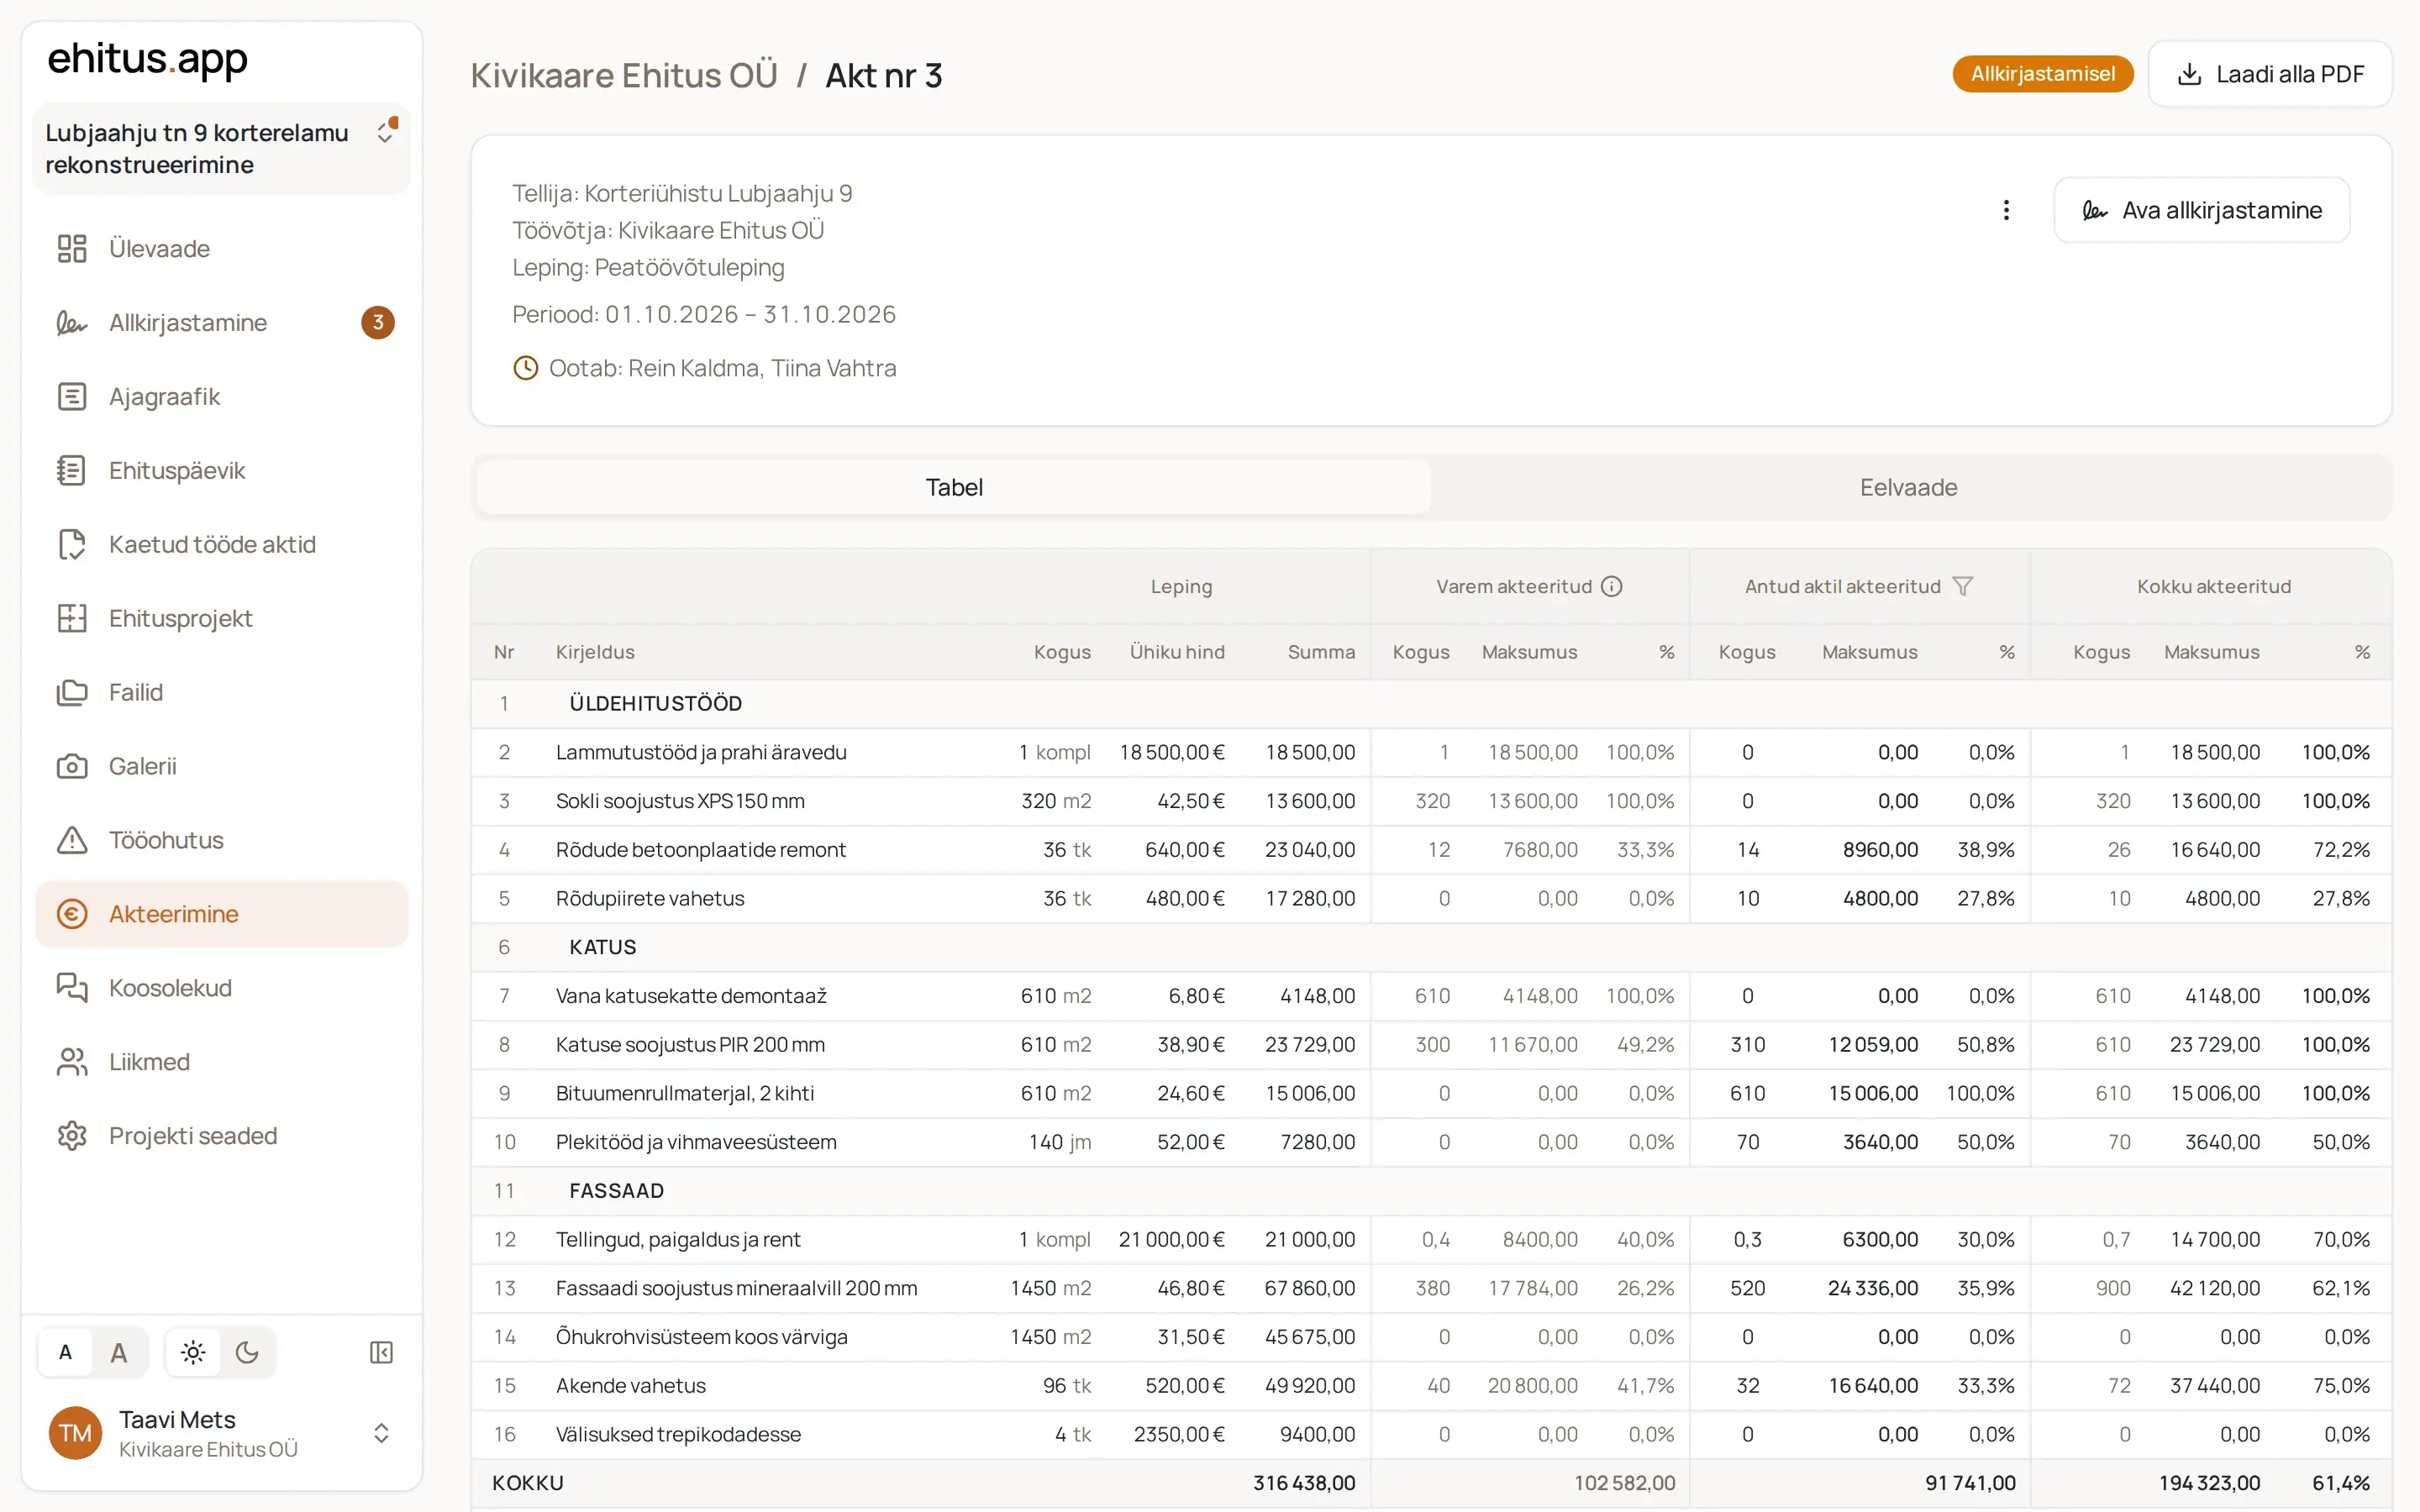Open the Liikmed members page
The width and height of the screenshot is (2420, 1512).
(221, 1062)
